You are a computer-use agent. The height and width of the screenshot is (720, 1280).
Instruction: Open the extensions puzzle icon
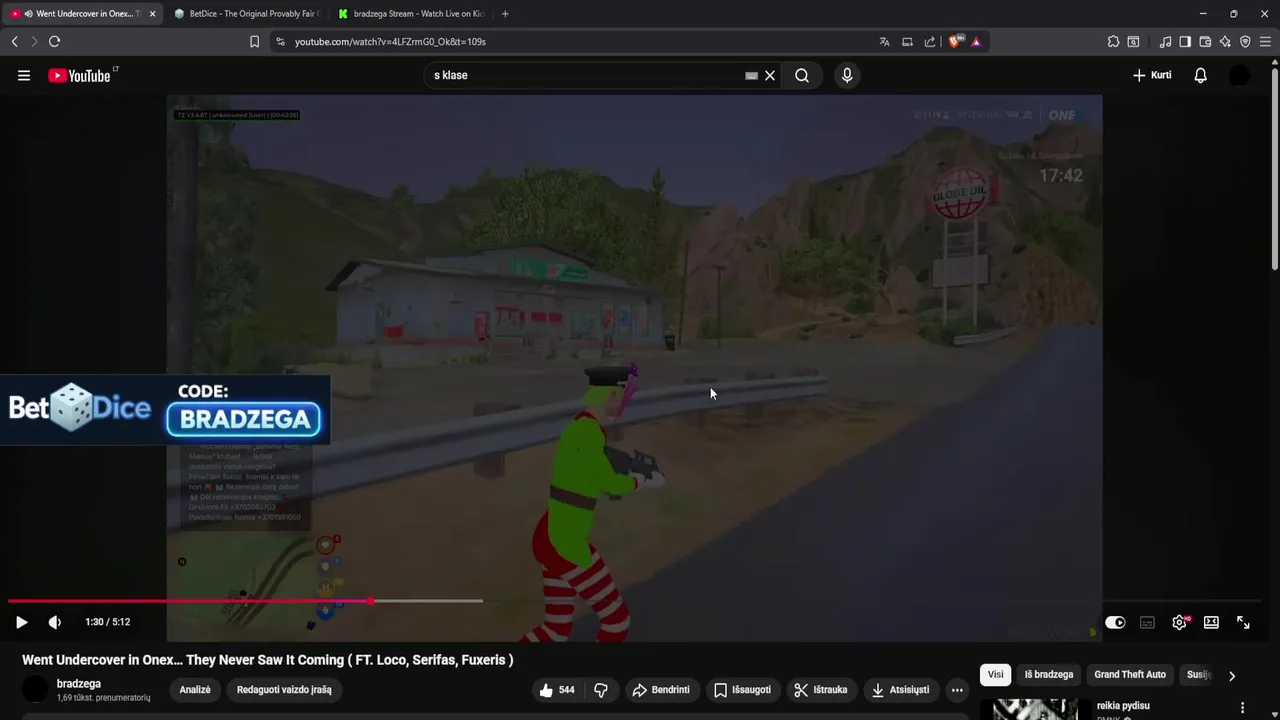coord(1113,42)
